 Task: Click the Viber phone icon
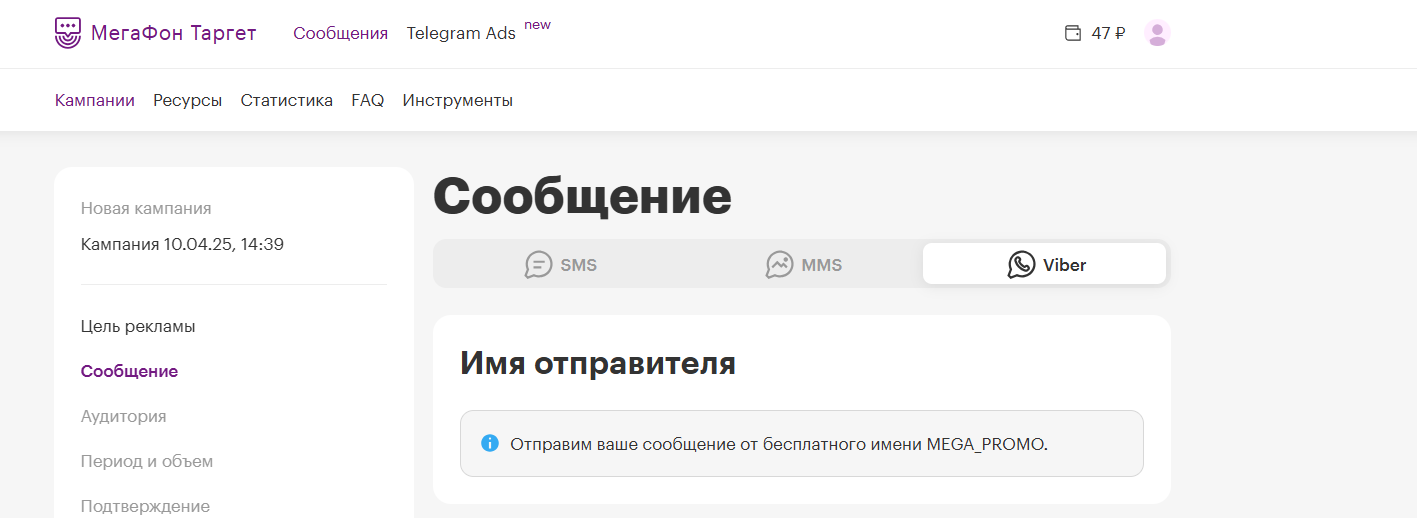[x=1021, y=265]
